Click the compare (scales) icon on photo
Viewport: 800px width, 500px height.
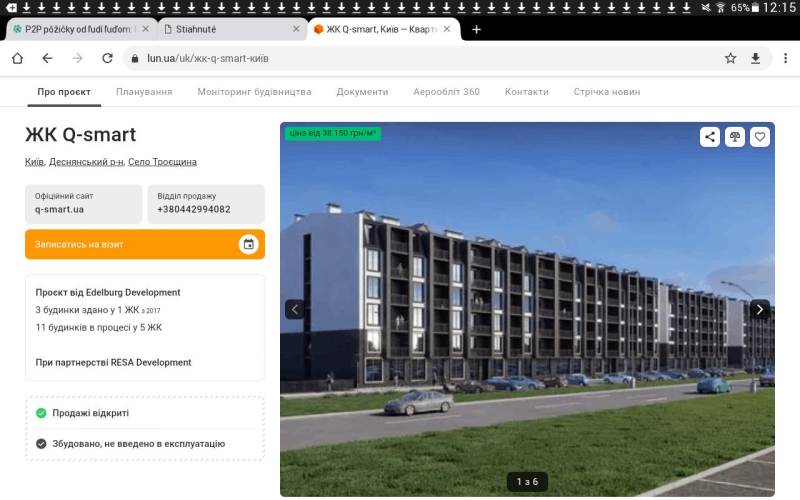pyautogui.click(x=735, y=137)
